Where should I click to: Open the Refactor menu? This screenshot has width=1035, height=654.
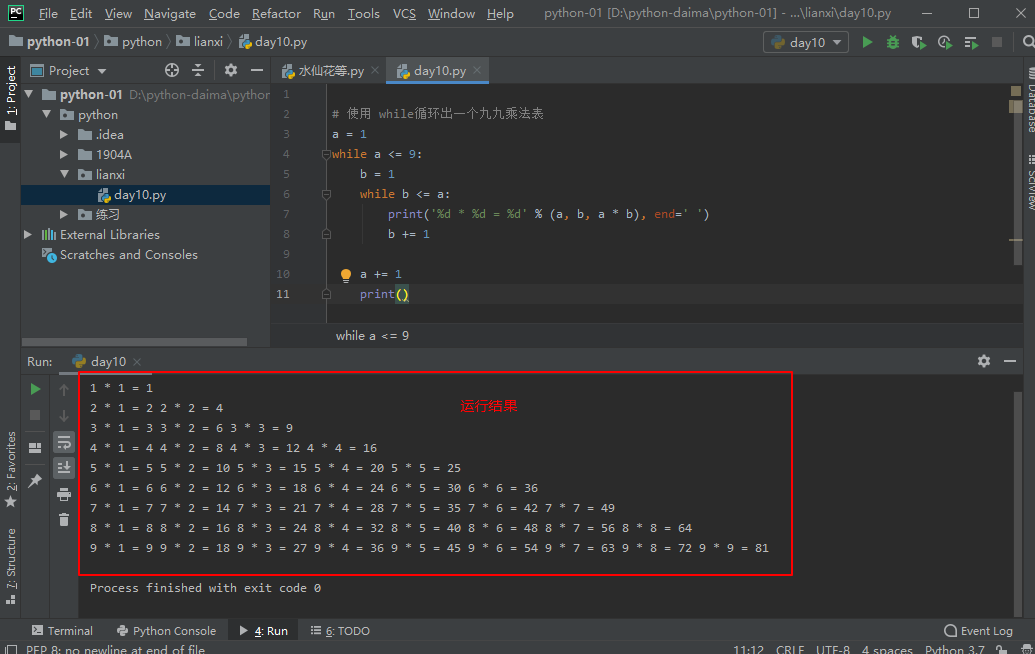click(276, 13)
